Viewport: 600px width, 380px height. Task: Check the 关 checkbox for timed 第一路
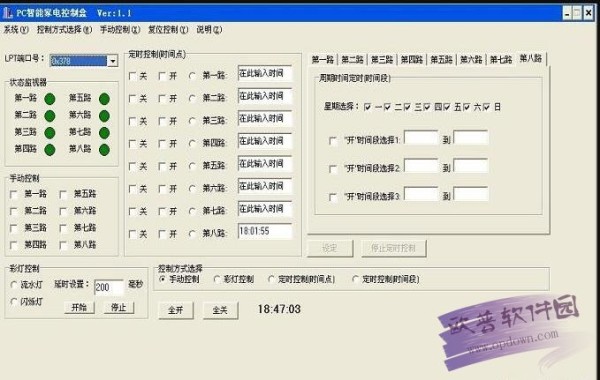tap(132, 76)
